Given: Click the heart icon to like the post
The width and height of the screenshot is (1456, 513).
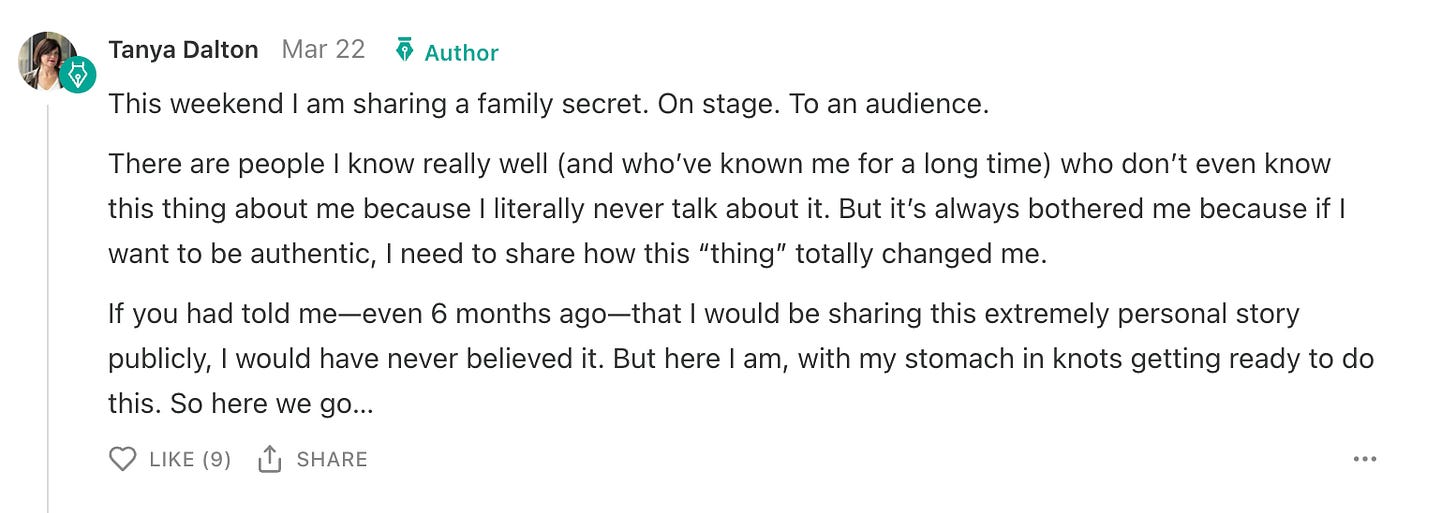Looking at the screenshot, I should (x=122, y=459).
